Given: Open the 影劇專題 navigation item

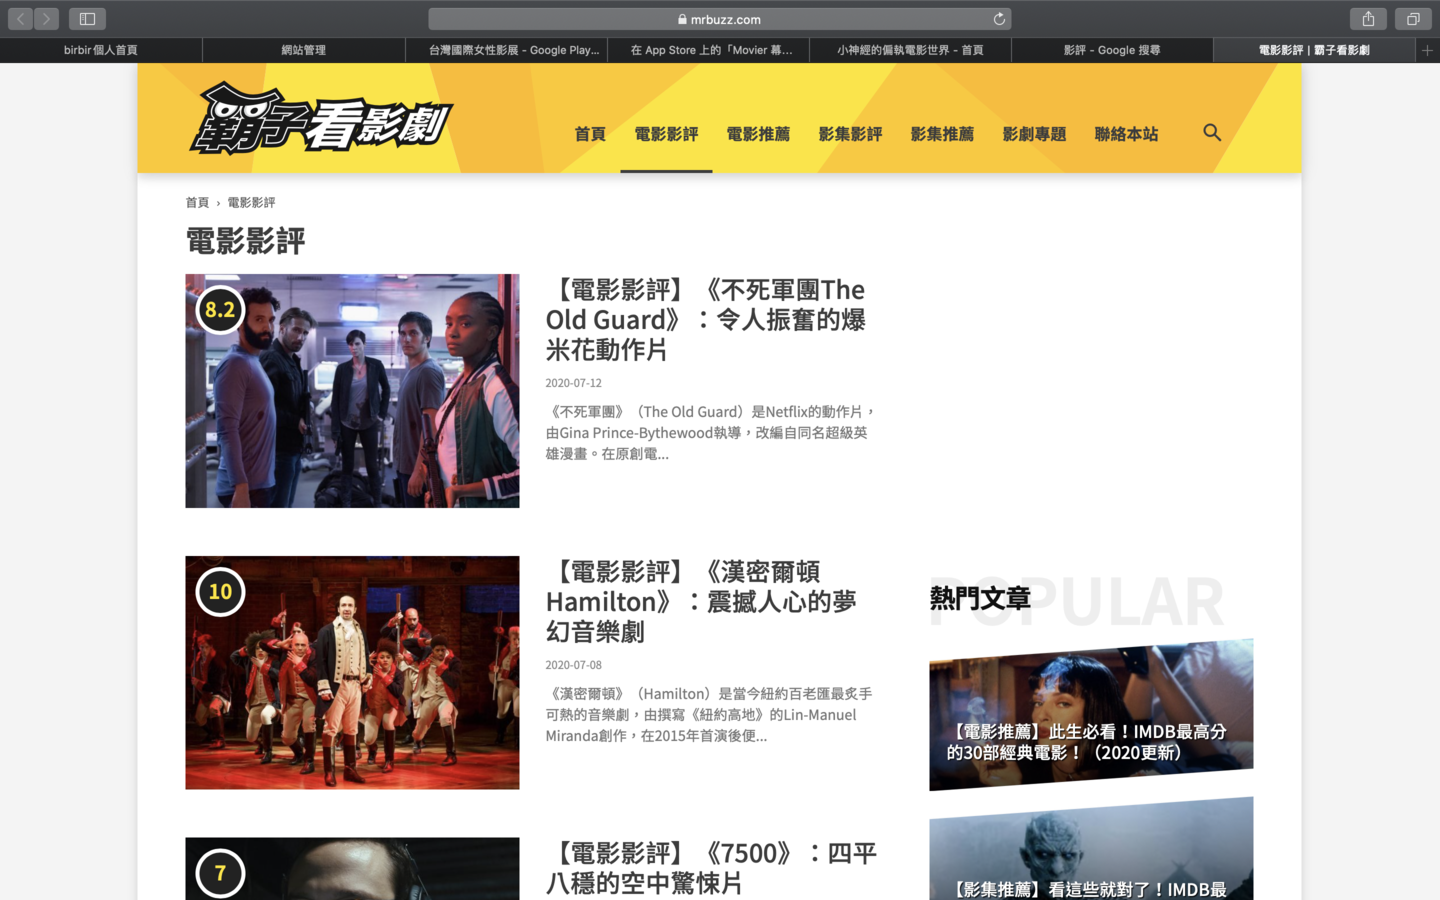Looking at the screenshot, I should 1034,134.
